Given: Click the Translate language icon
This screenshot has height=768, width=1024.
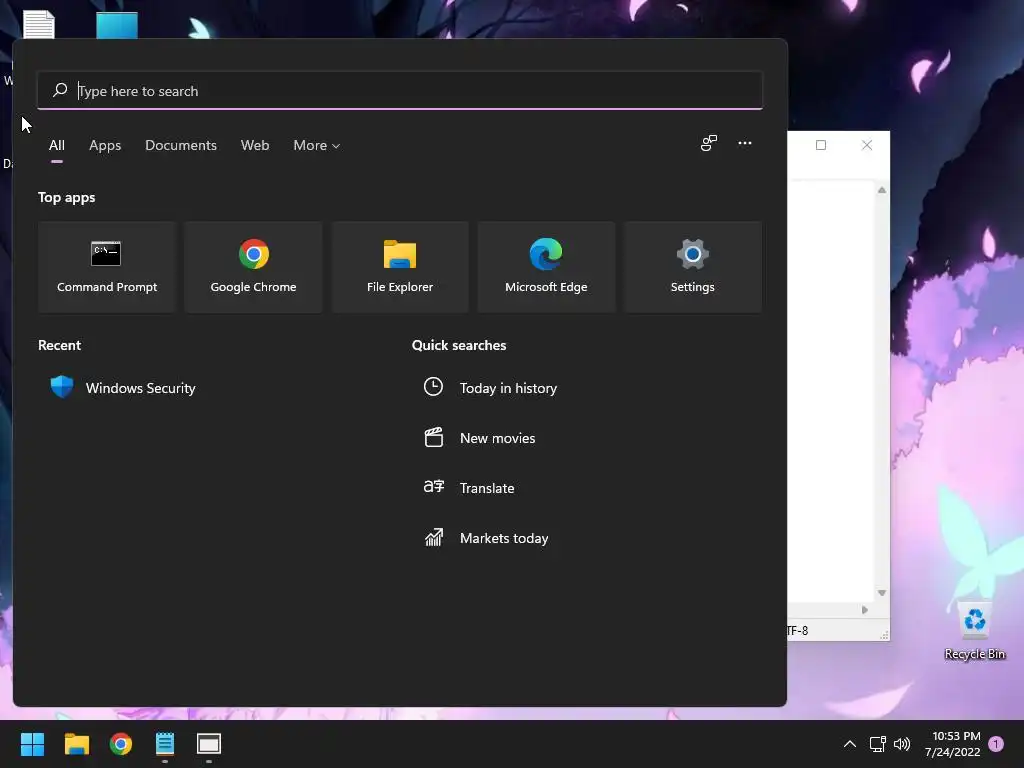Looking at the screenshot, I should point(434,487).
